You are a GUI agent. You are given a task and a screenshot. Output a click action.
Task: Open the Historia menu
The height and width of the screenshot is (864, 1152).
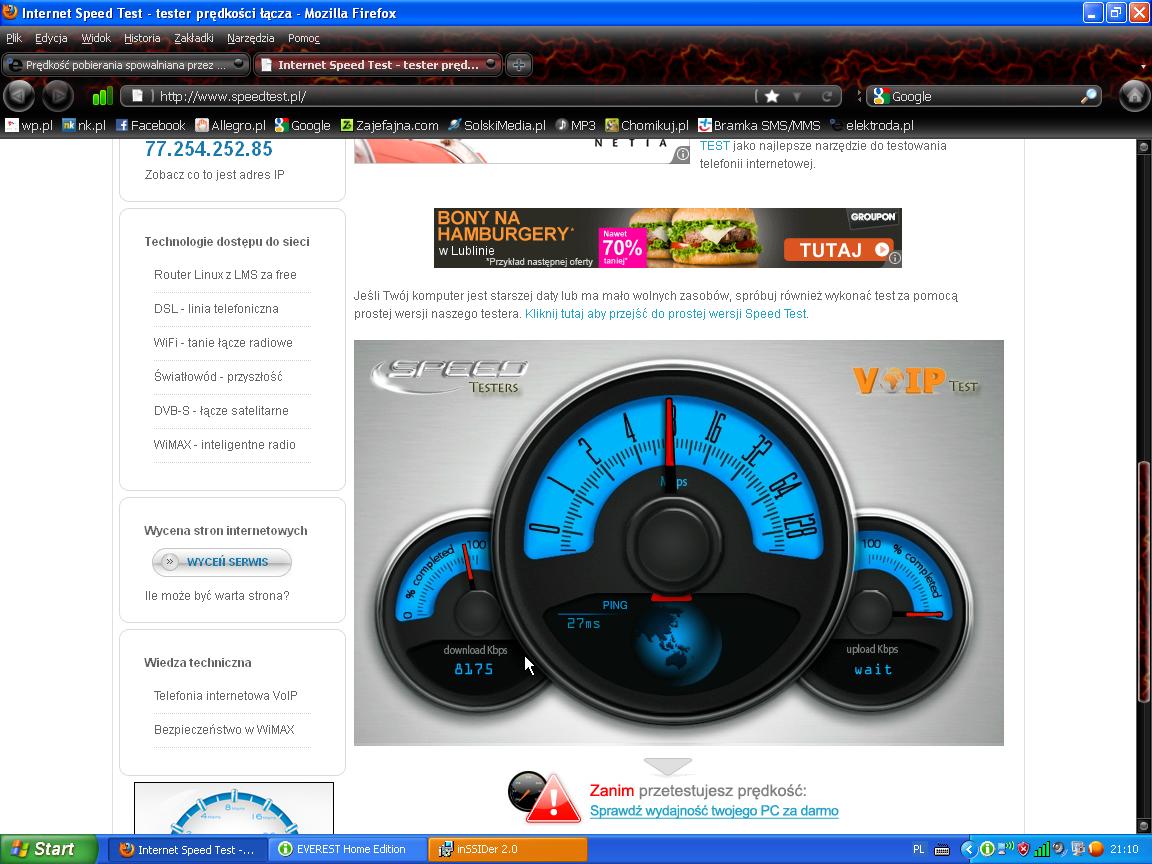[x=142, y=38]
